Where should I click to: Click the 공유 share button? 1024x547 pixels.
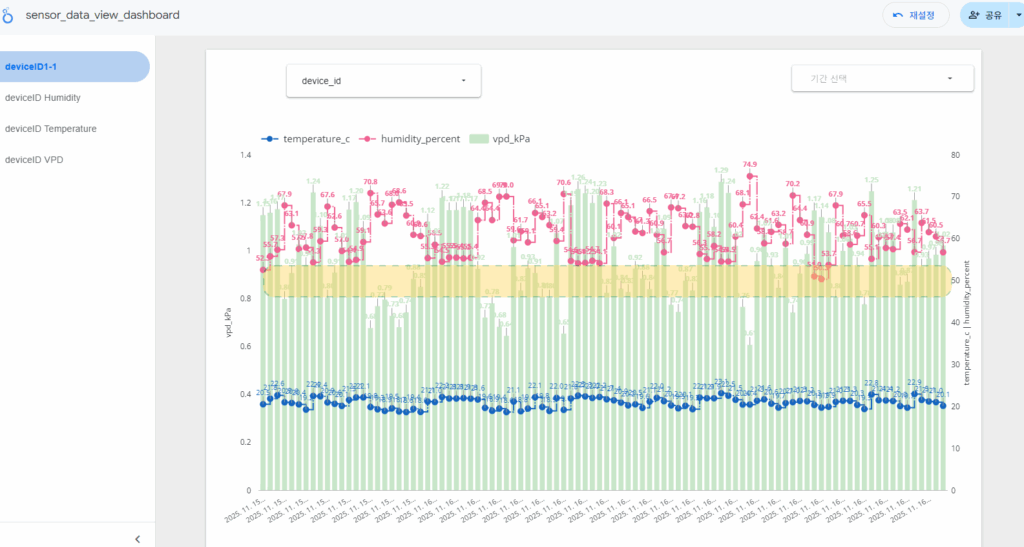(x=986, y=15)
